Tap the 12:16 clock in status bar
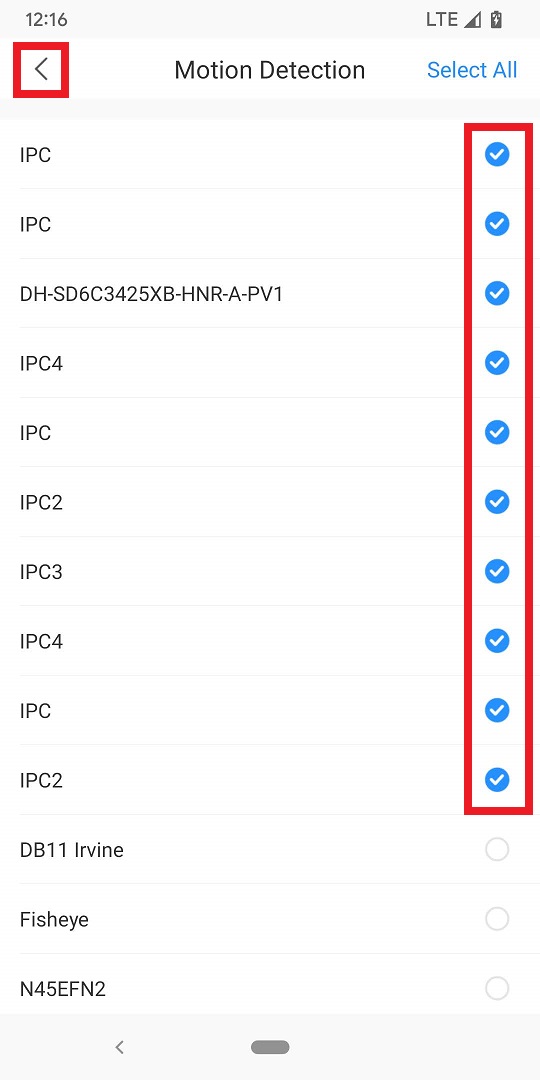This screenshot has width=540, height=1080. point(46,19)
